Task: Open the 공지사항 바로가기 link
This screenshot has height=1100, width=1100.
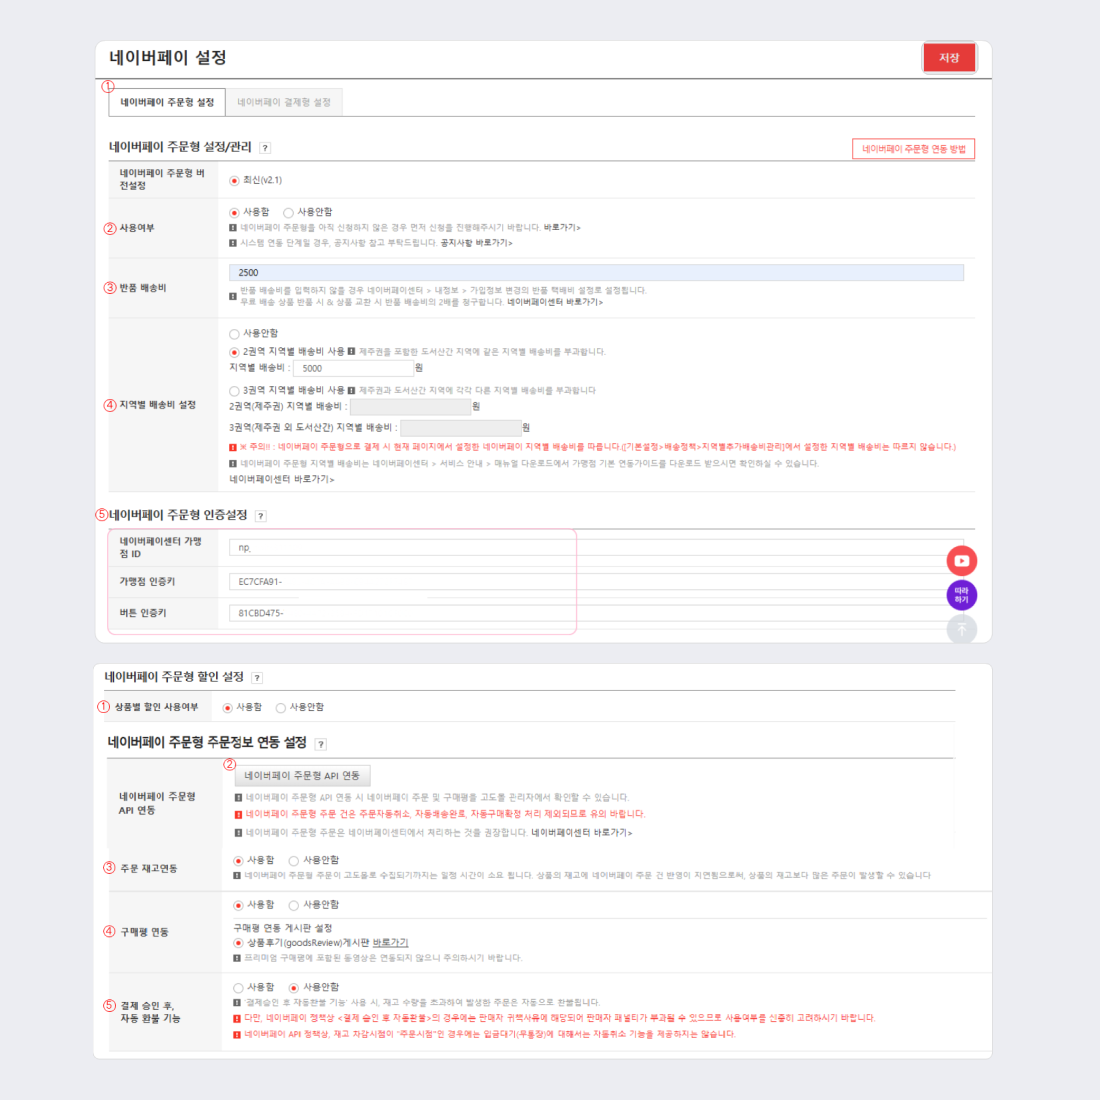Action: (476, 243)
